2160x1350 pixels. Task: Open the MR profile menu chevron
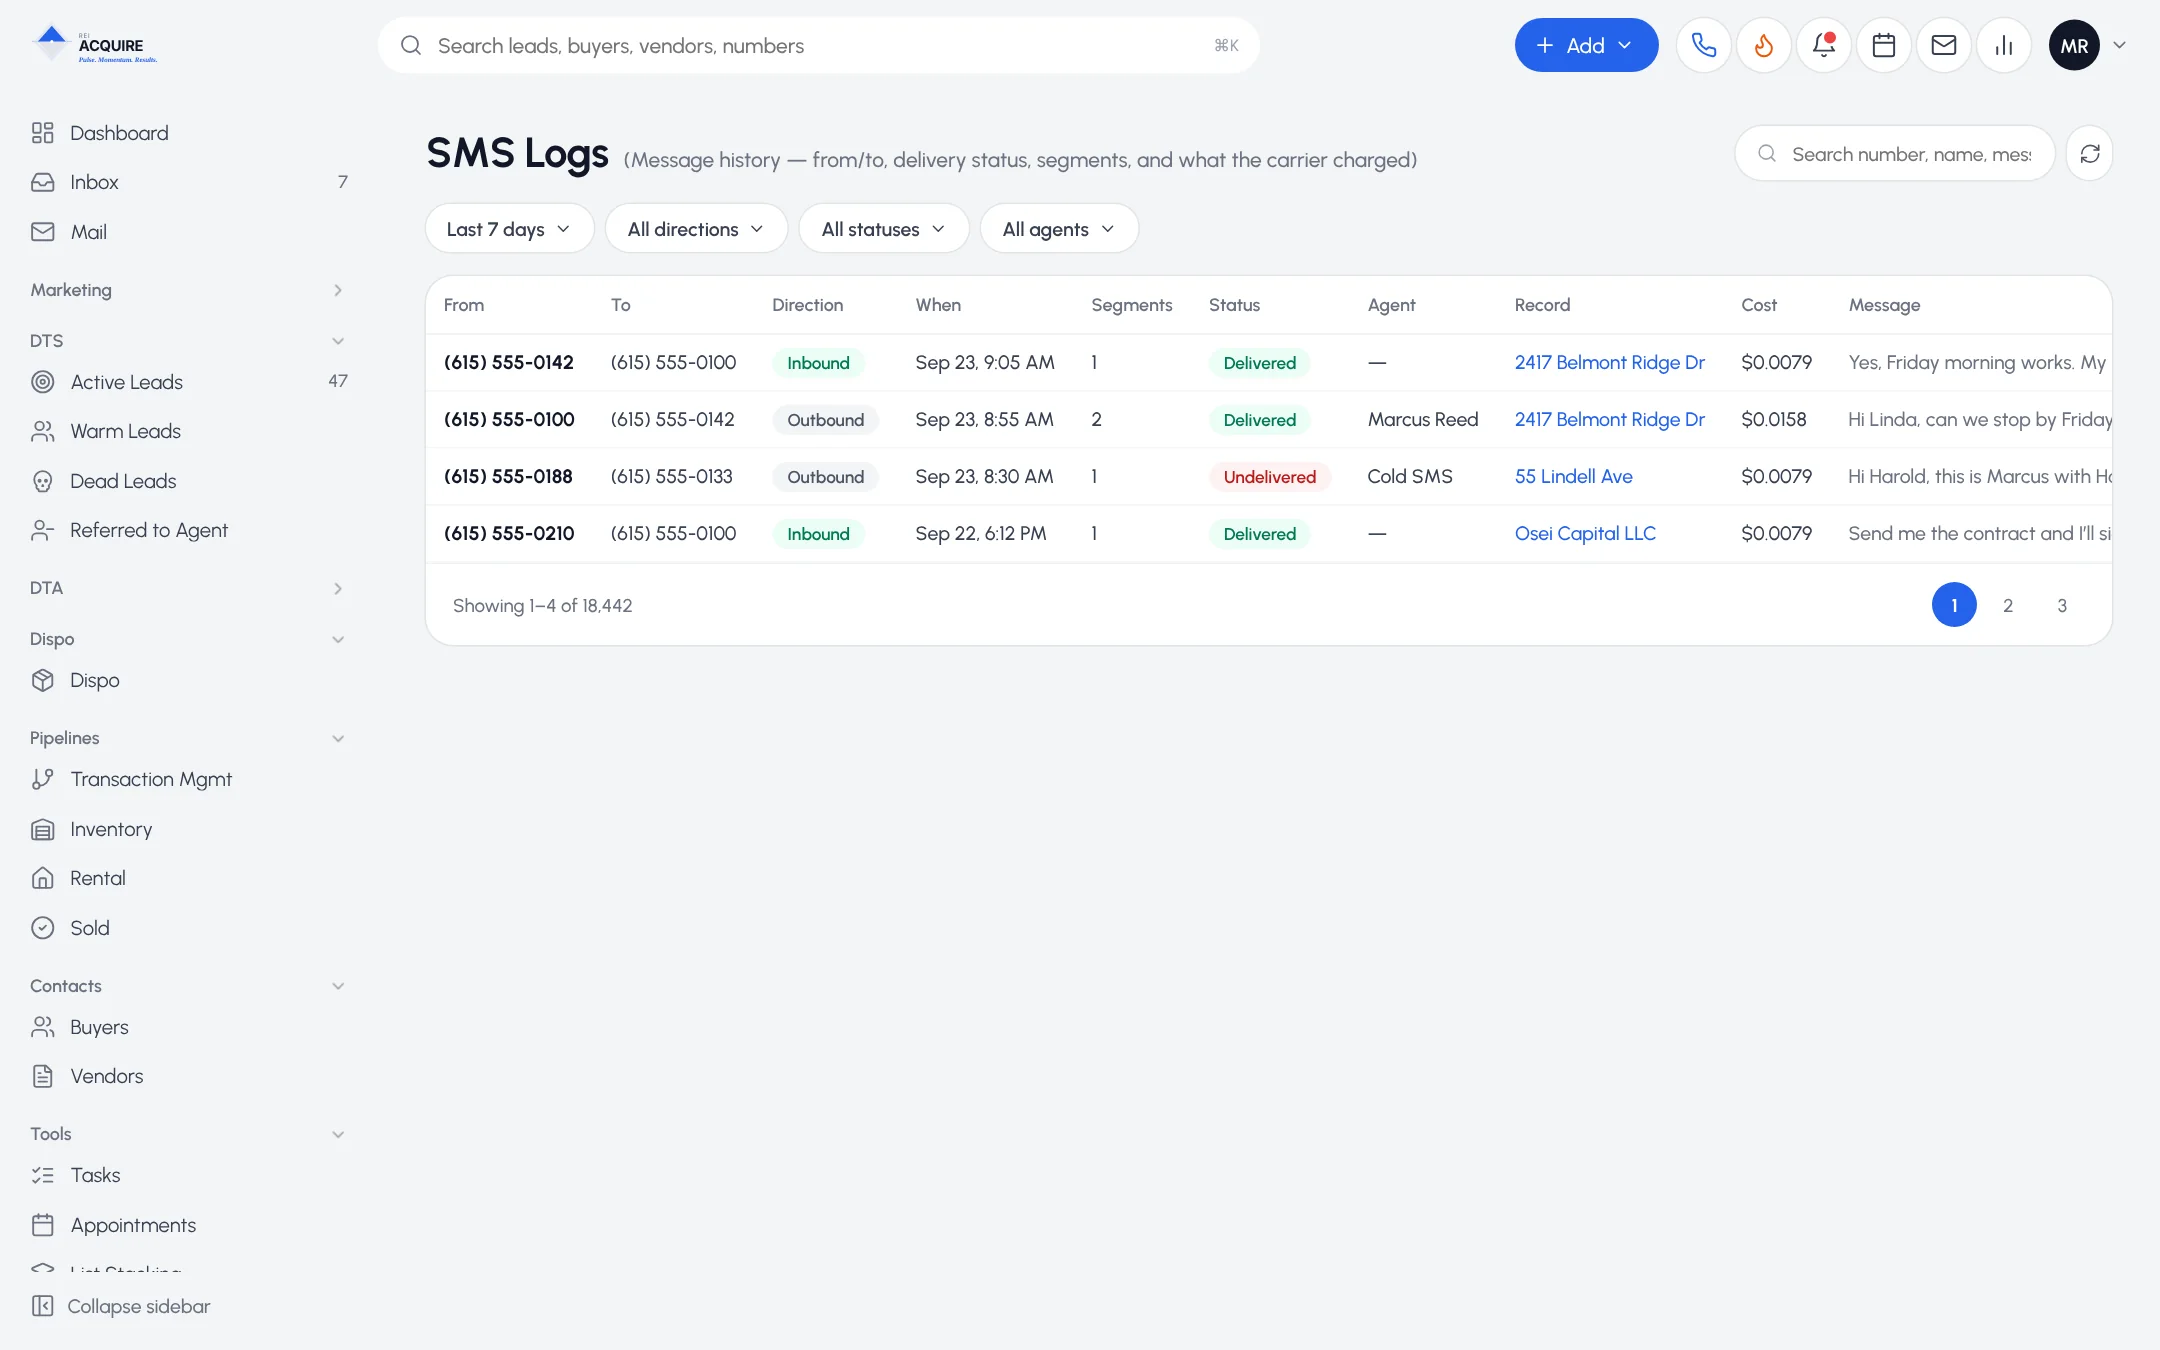[x=2119, y=45]
